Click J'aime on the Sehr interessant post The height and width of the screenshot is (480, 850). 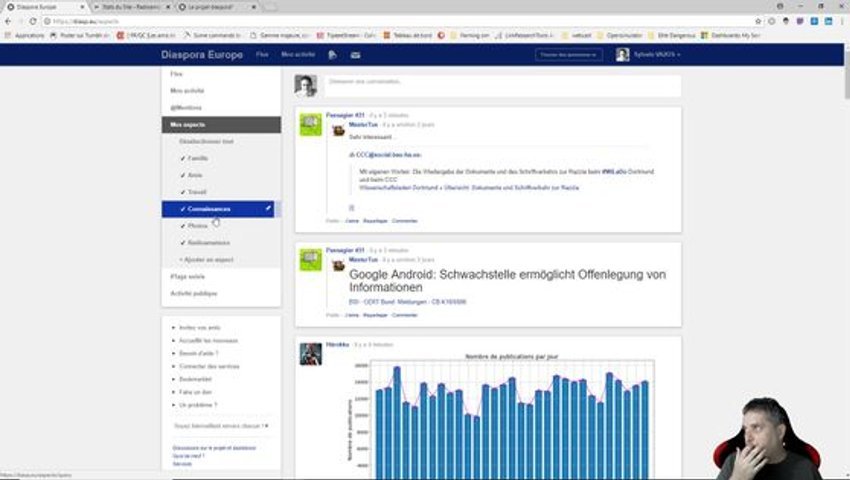coord(352,221)
